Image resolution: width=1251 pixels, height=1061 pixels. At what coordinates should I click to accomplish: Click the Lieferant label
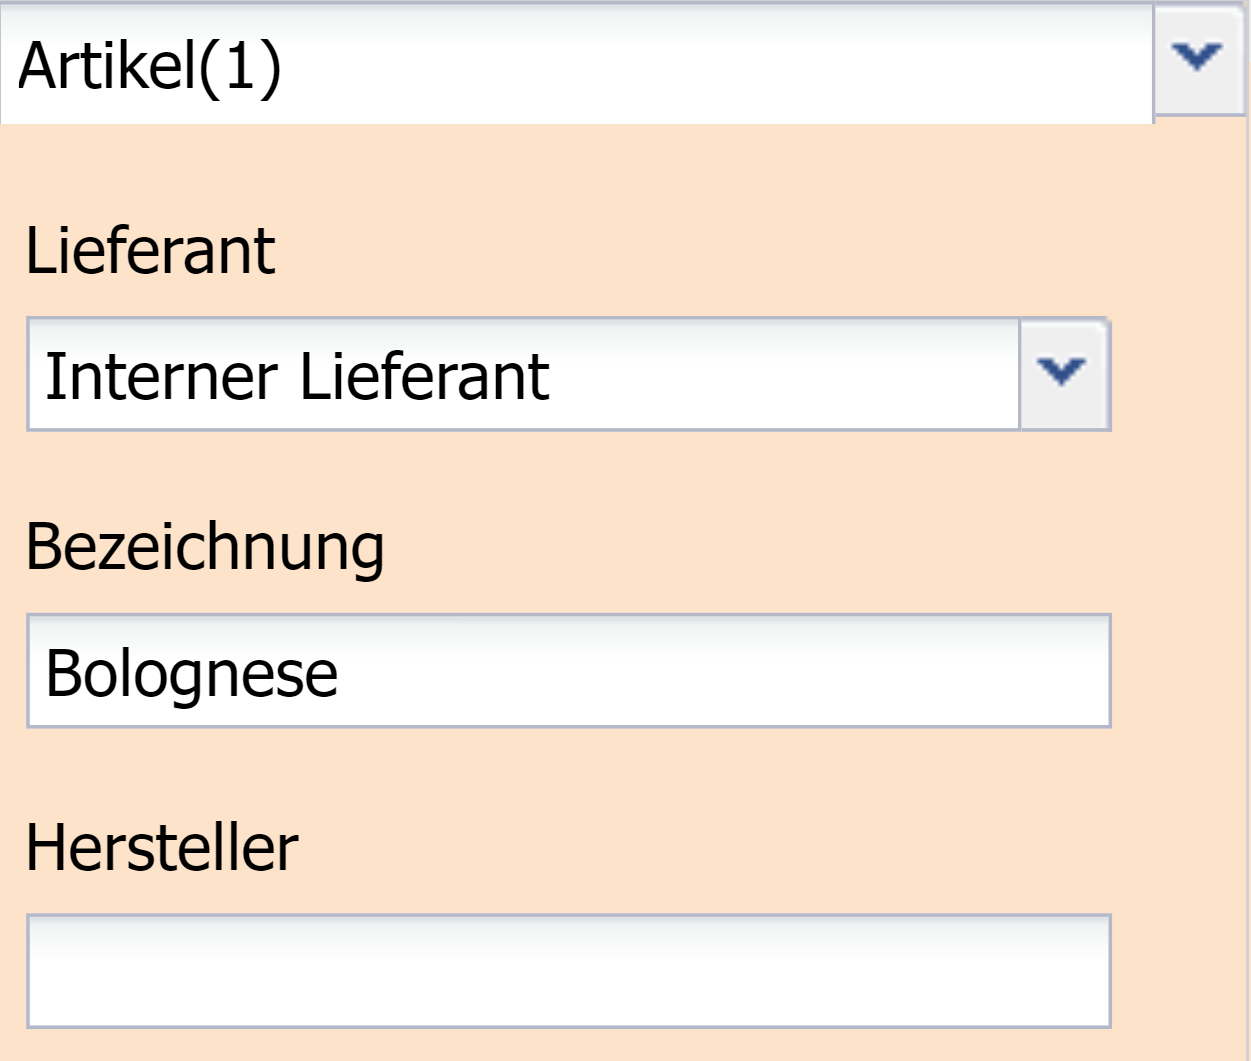coord(150,250)
